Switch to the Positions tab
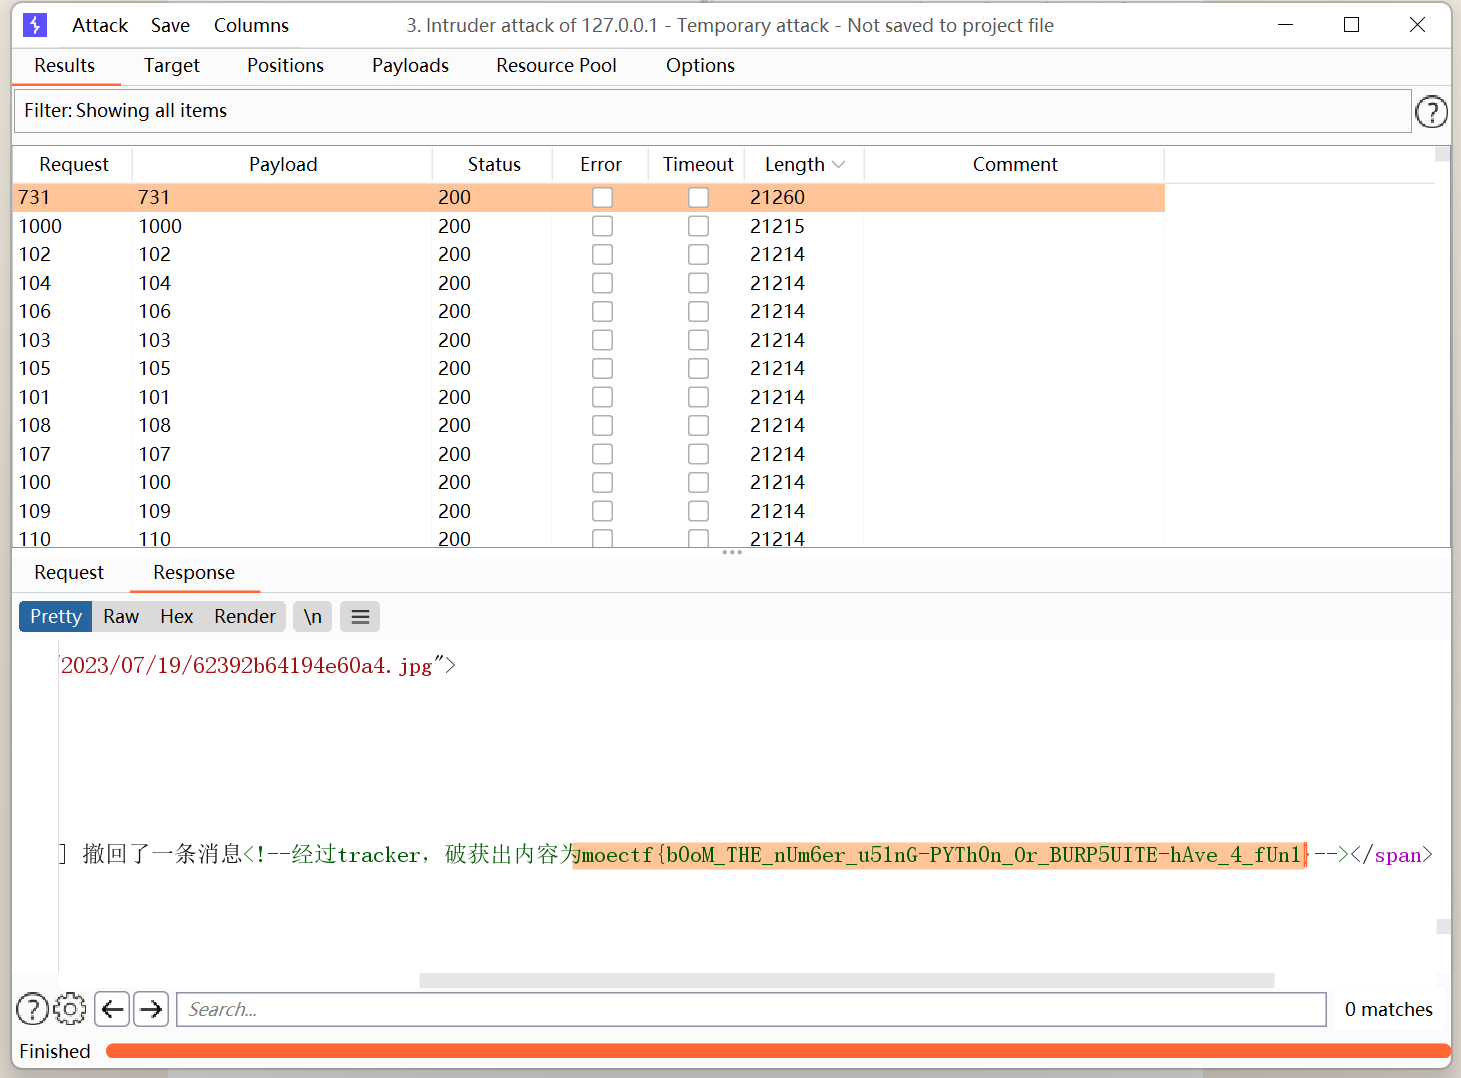 pyautogui.click(x=286, y=66)
